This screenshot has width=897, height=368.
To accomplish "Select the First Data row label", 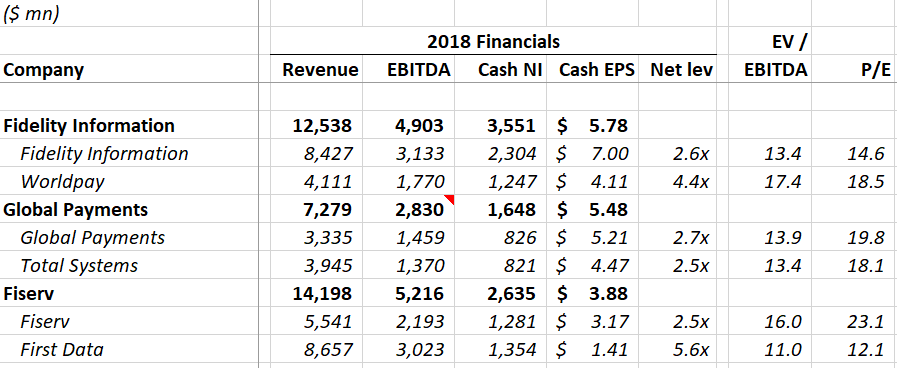I will point(130,349).
